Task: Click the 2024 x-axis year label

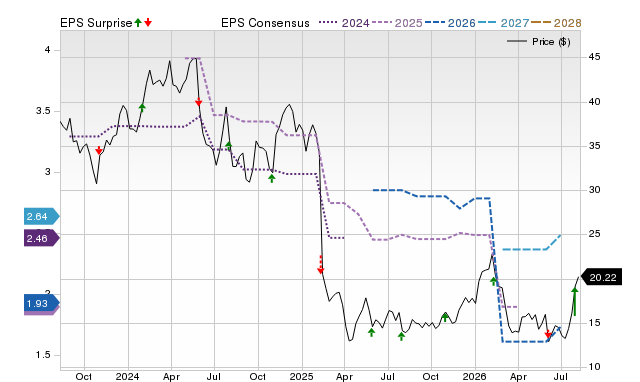Action: coord(127,376)
